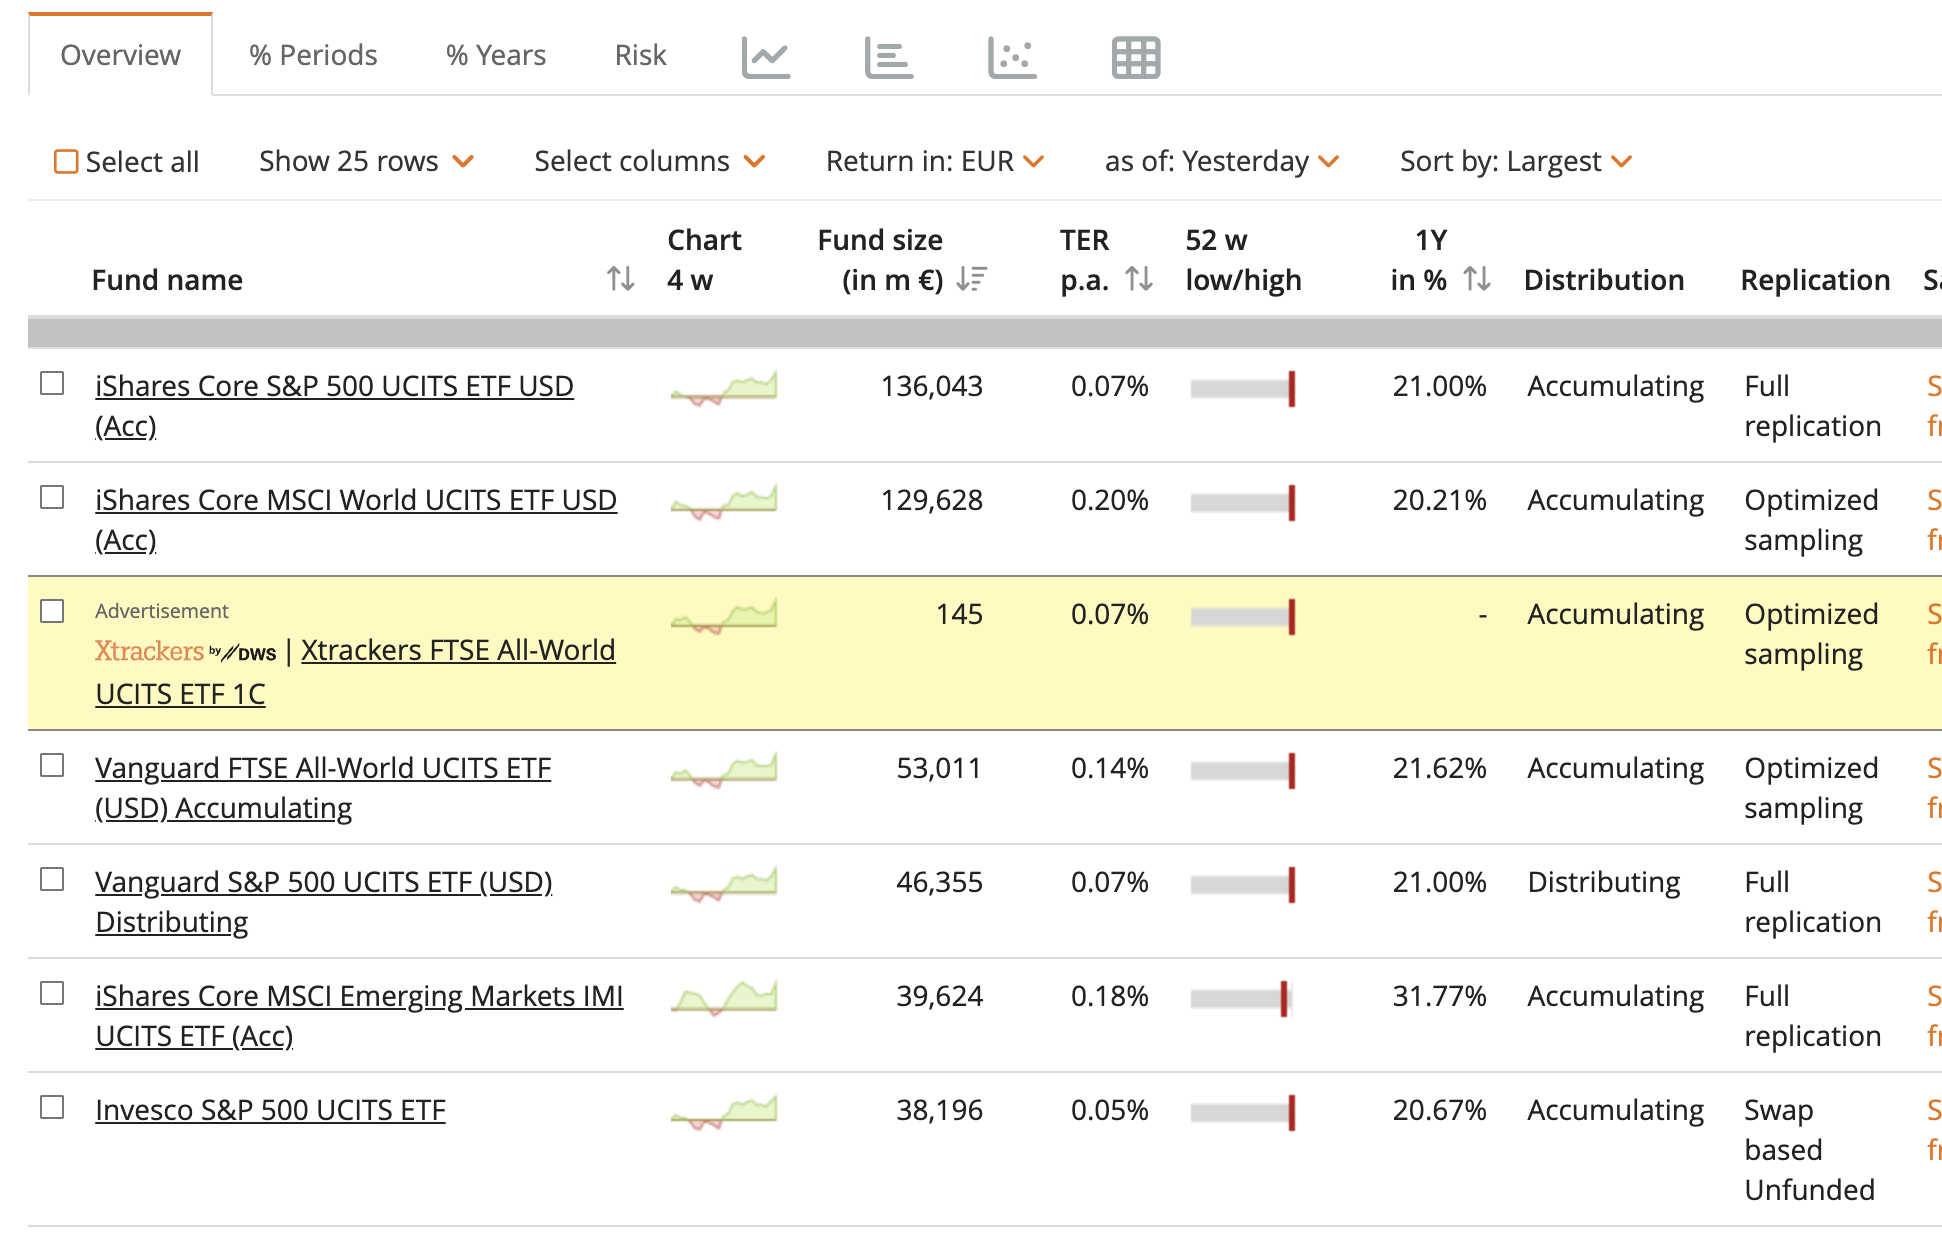1942x1240 pixels.
Task: Click 52w low/high bar for iShares Emerging Markets
Action: 1241,998
